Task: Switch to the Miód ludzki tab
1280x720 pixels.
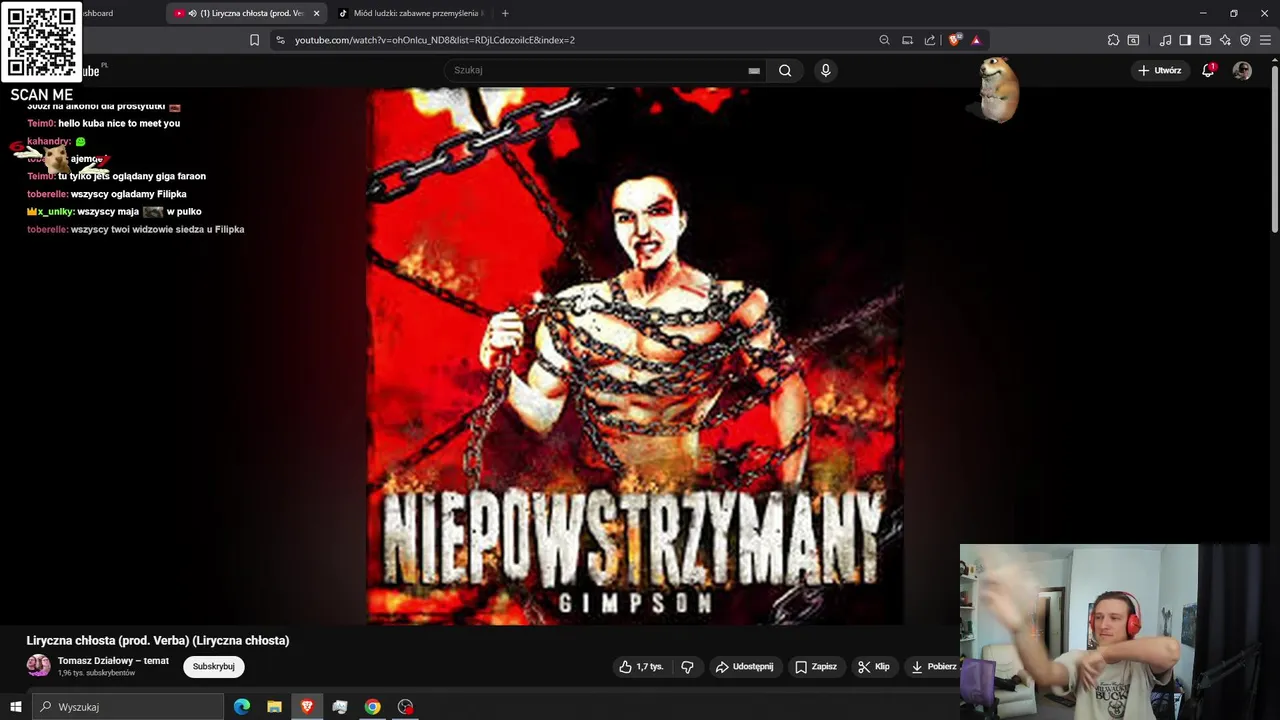Action: pyautogui.click(x=410, y=13)
